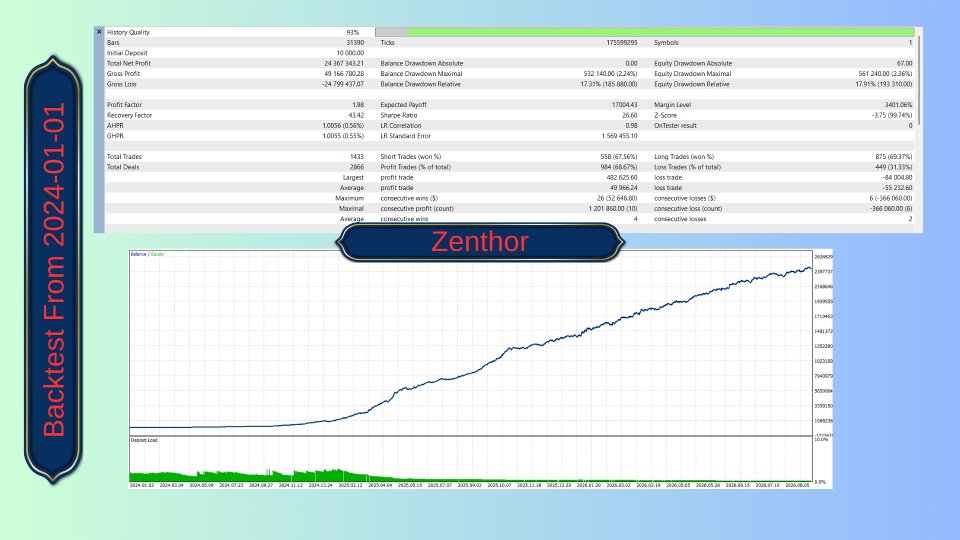Click the 'Deposit Load' chart label
Screen dimensions: 960x540
(144, 440)
